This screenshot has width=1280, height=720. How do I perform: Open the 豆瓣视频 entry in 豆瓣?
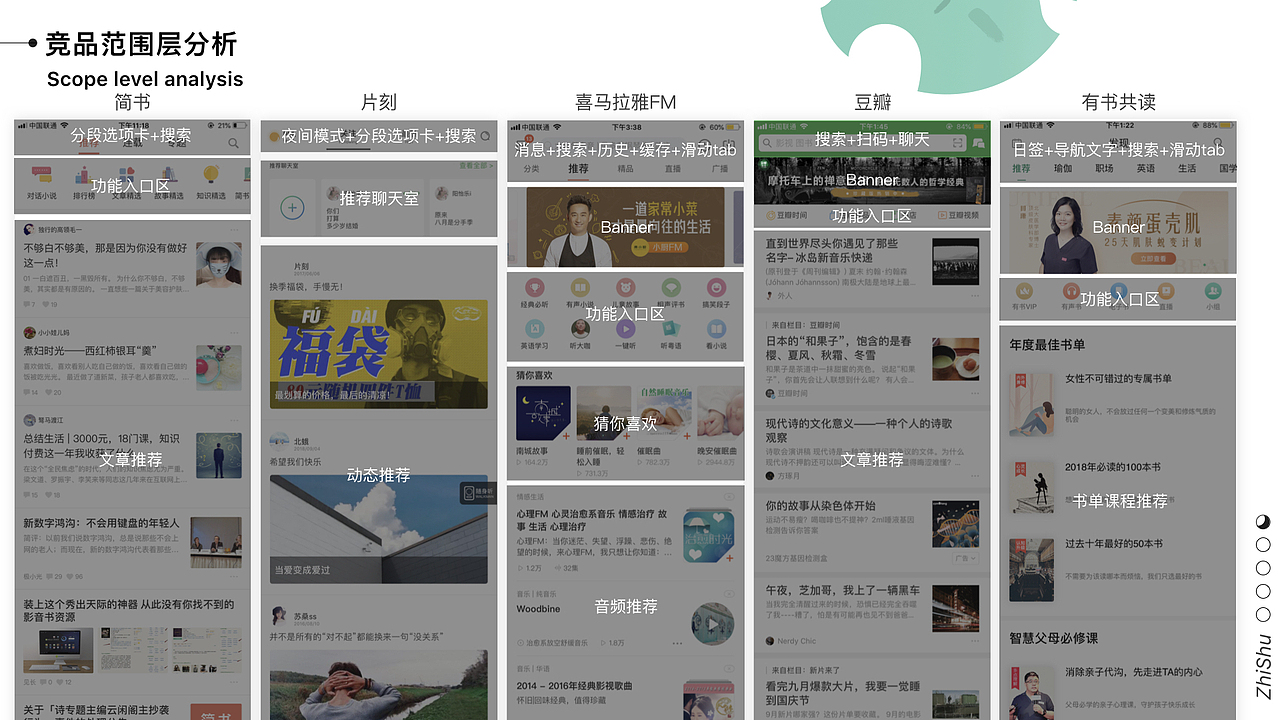957,216
